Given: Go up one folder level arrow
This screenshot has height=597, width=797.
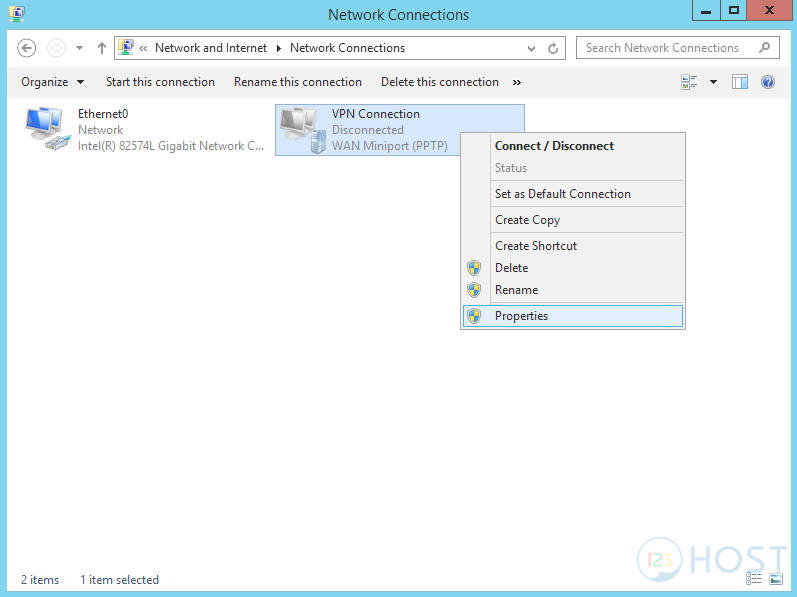Looking at the screenshot, I should pyautogui.click(x=102, y=48).
